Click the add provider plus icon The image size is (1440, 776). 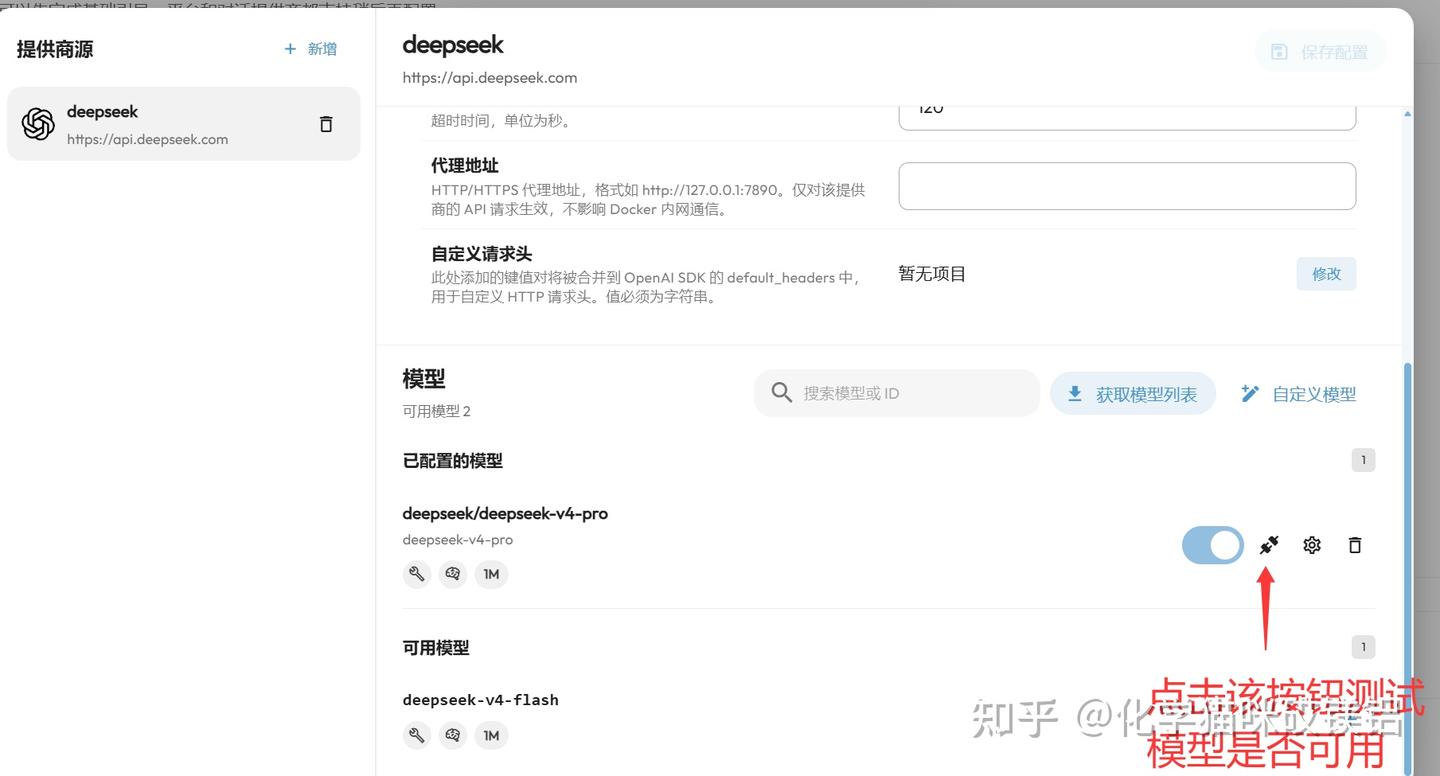[x=290, y=49]
